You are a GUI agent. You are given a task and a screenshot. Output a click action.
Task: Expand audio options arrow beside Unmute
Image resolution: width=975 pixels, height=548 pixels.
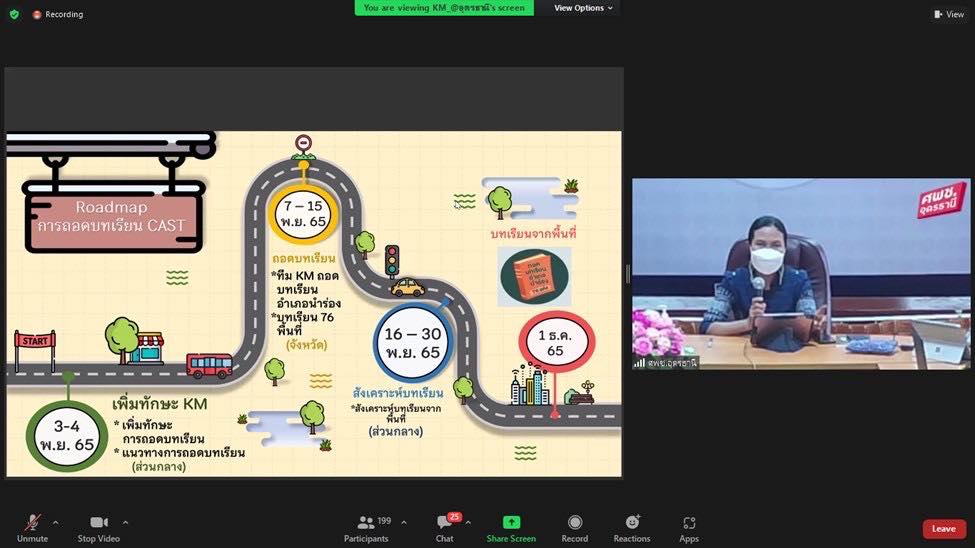point(56,522)
